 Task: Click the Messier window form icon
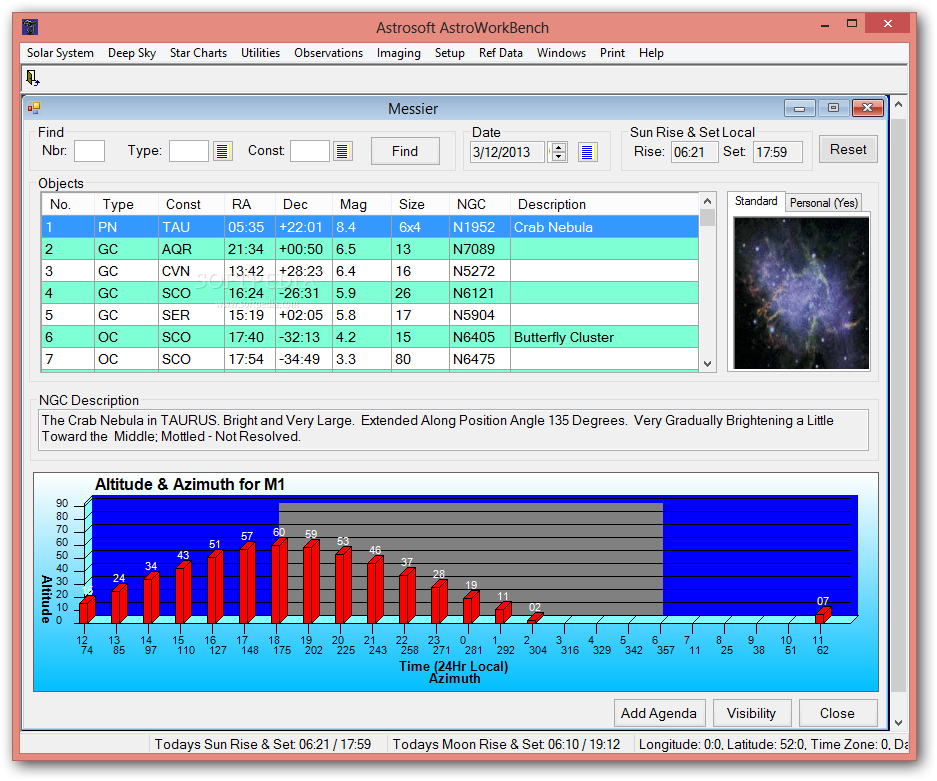pyautogui.click(x=34, y=108)
